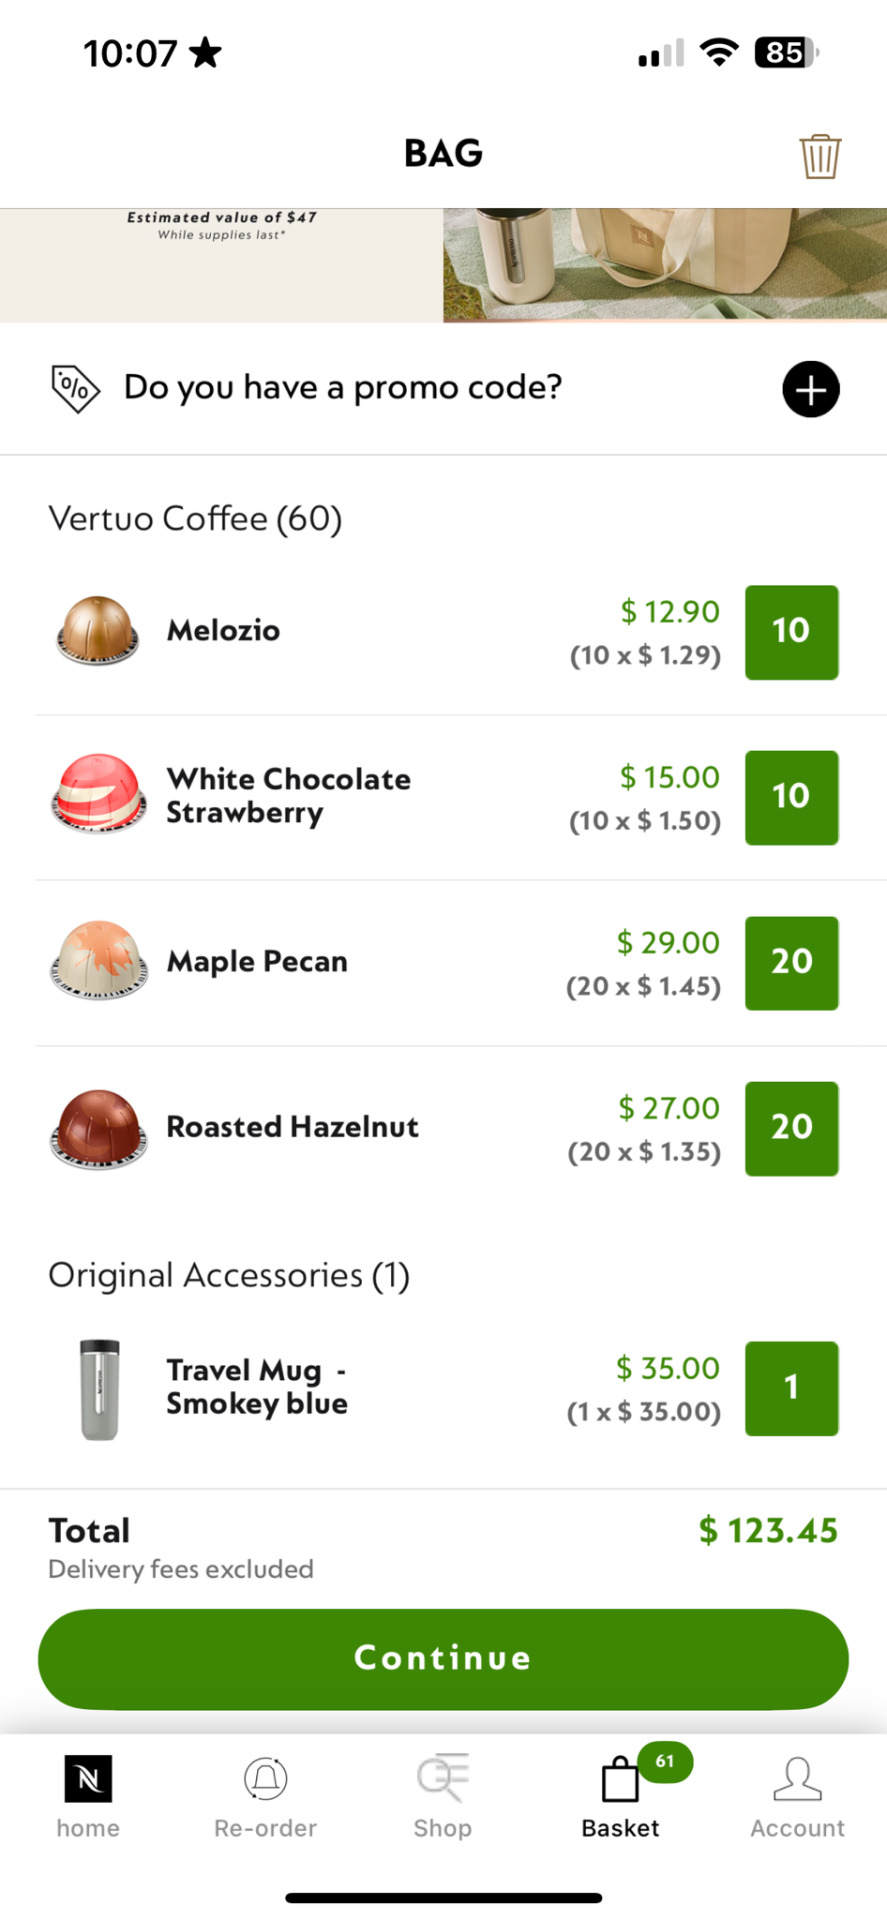Open the Re-order tab
The height and width of the screenshot is (1920, 887).
point(265,1796)
